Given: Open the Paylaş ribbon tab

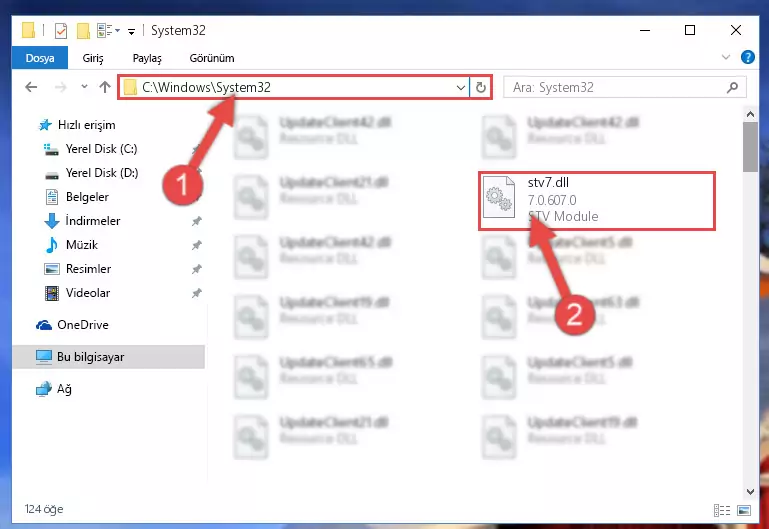Looking at the screenshot, I should (147, 58).
